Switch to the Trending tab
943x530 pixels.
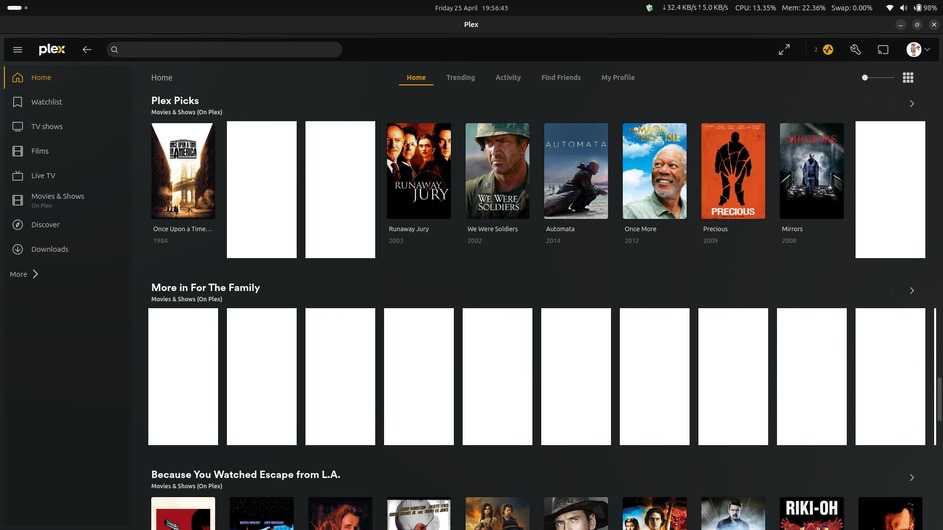point(460,78)
